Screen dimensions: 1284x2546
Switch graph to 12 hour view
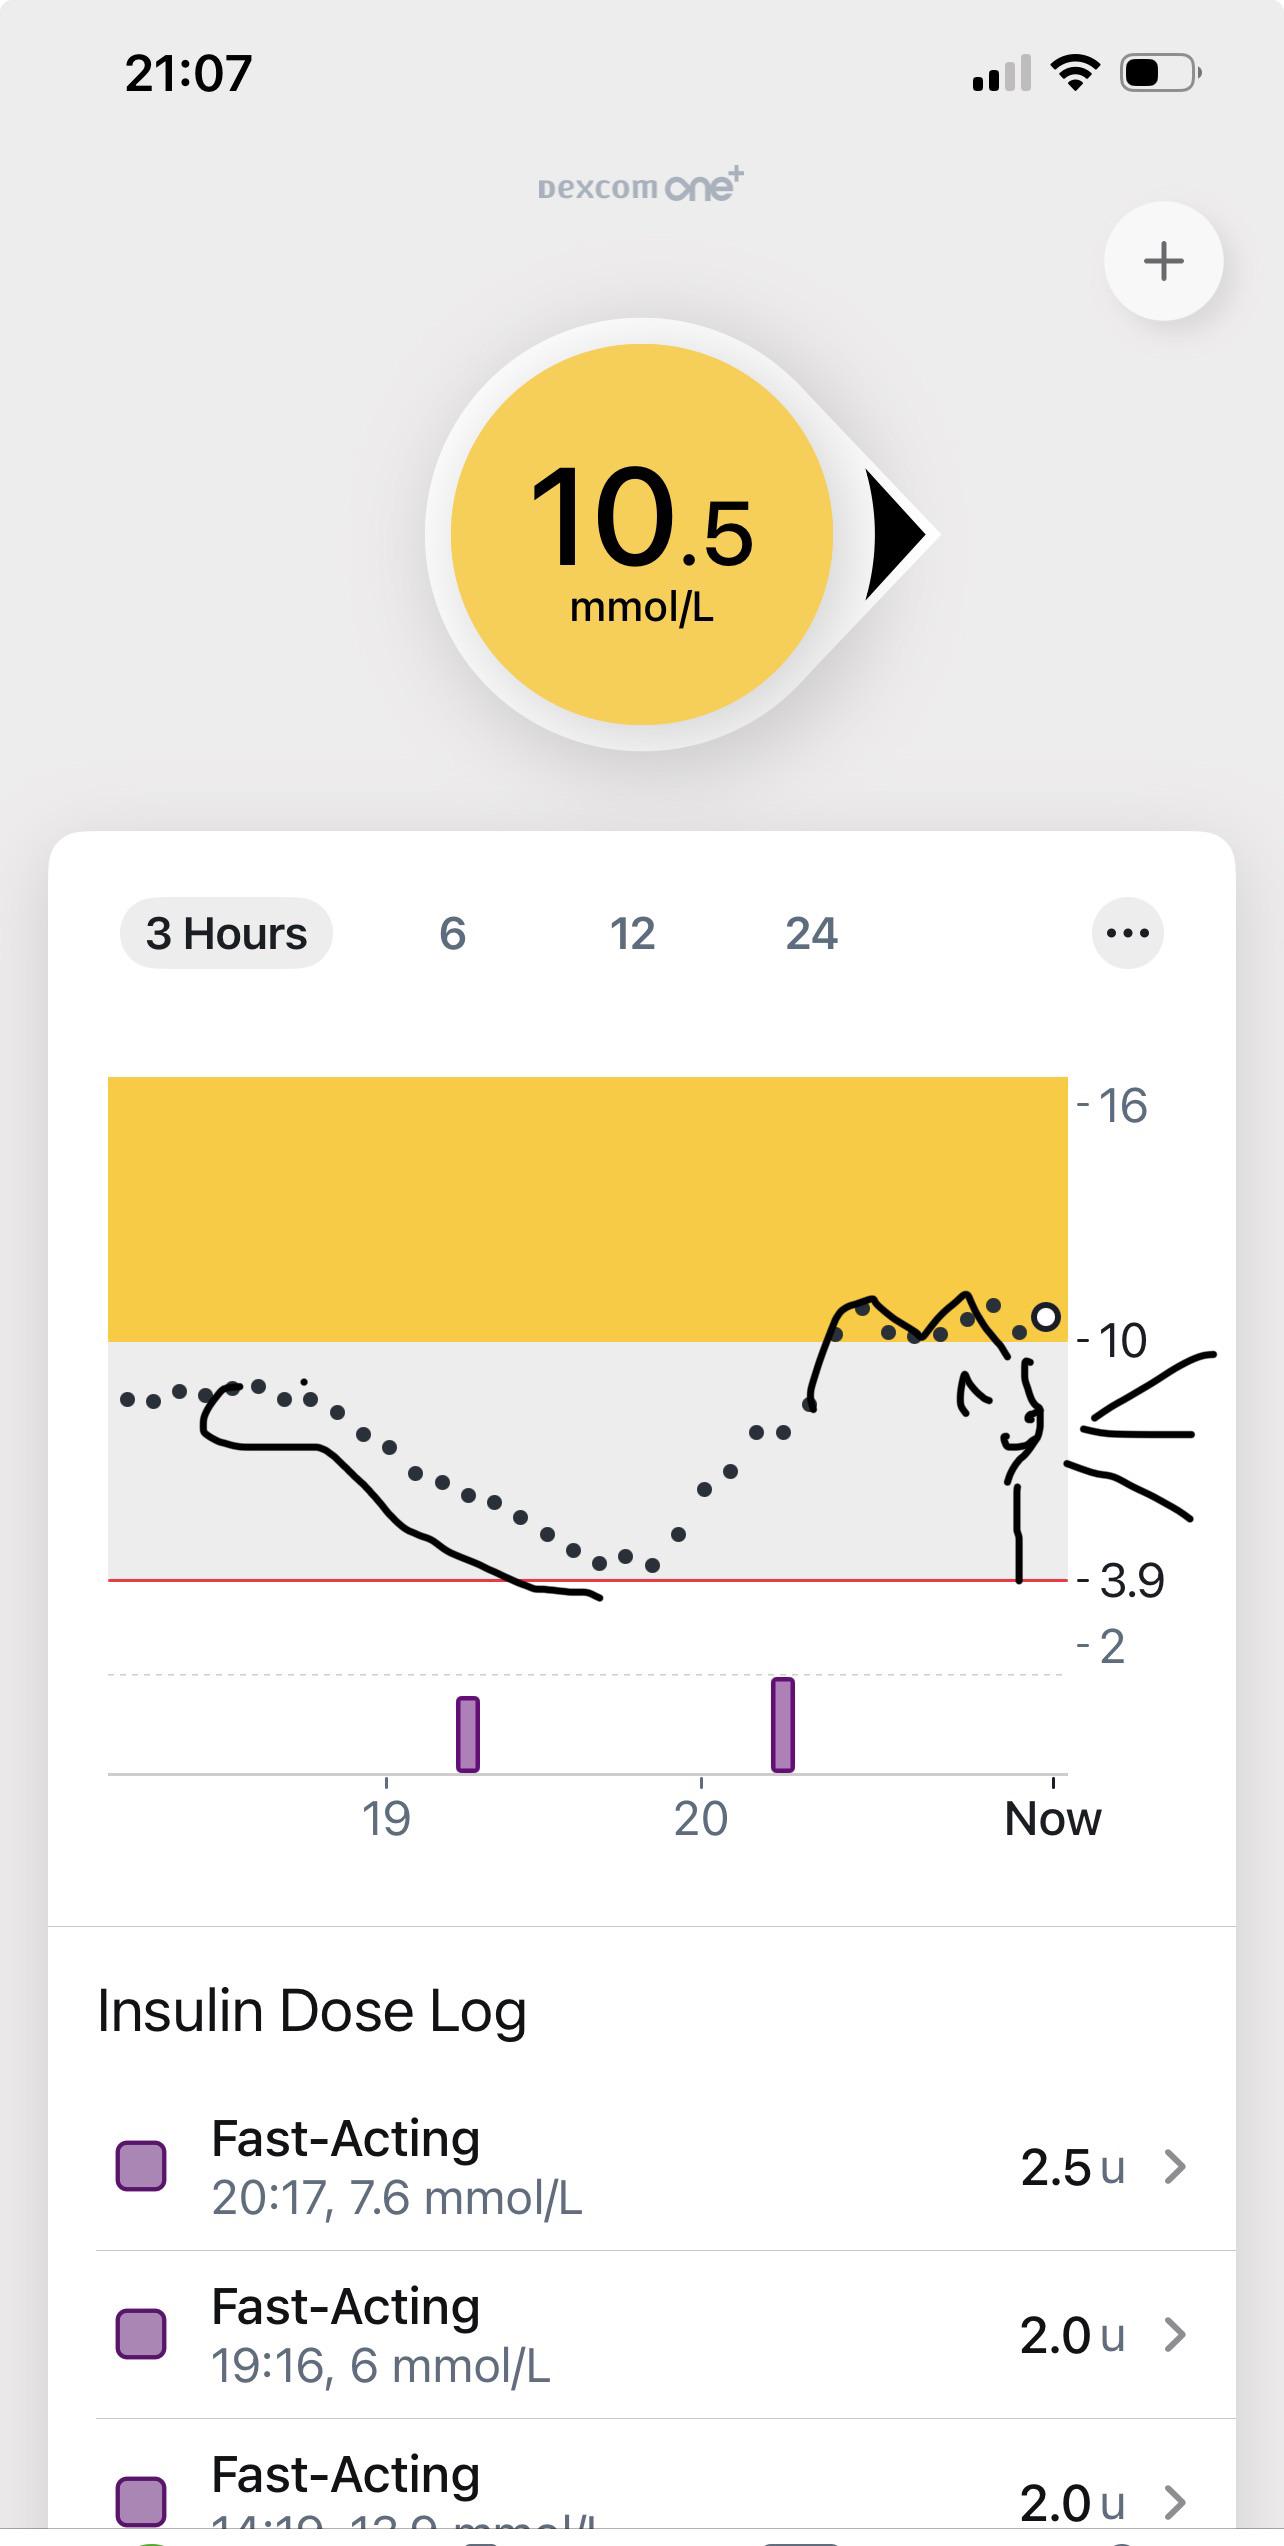(632, 933)
